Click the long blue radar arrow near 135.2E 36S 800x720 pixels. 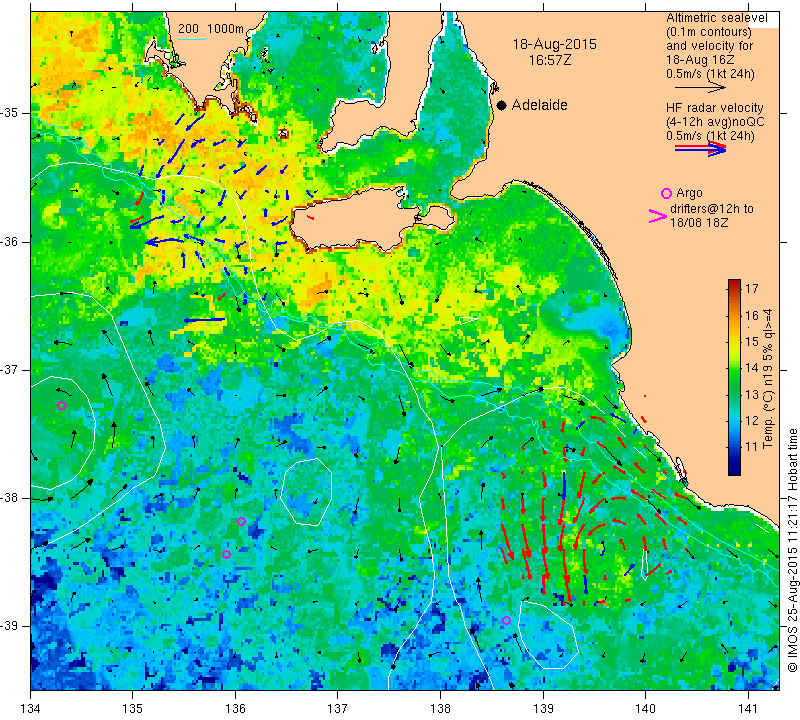[x=165, y=241]
